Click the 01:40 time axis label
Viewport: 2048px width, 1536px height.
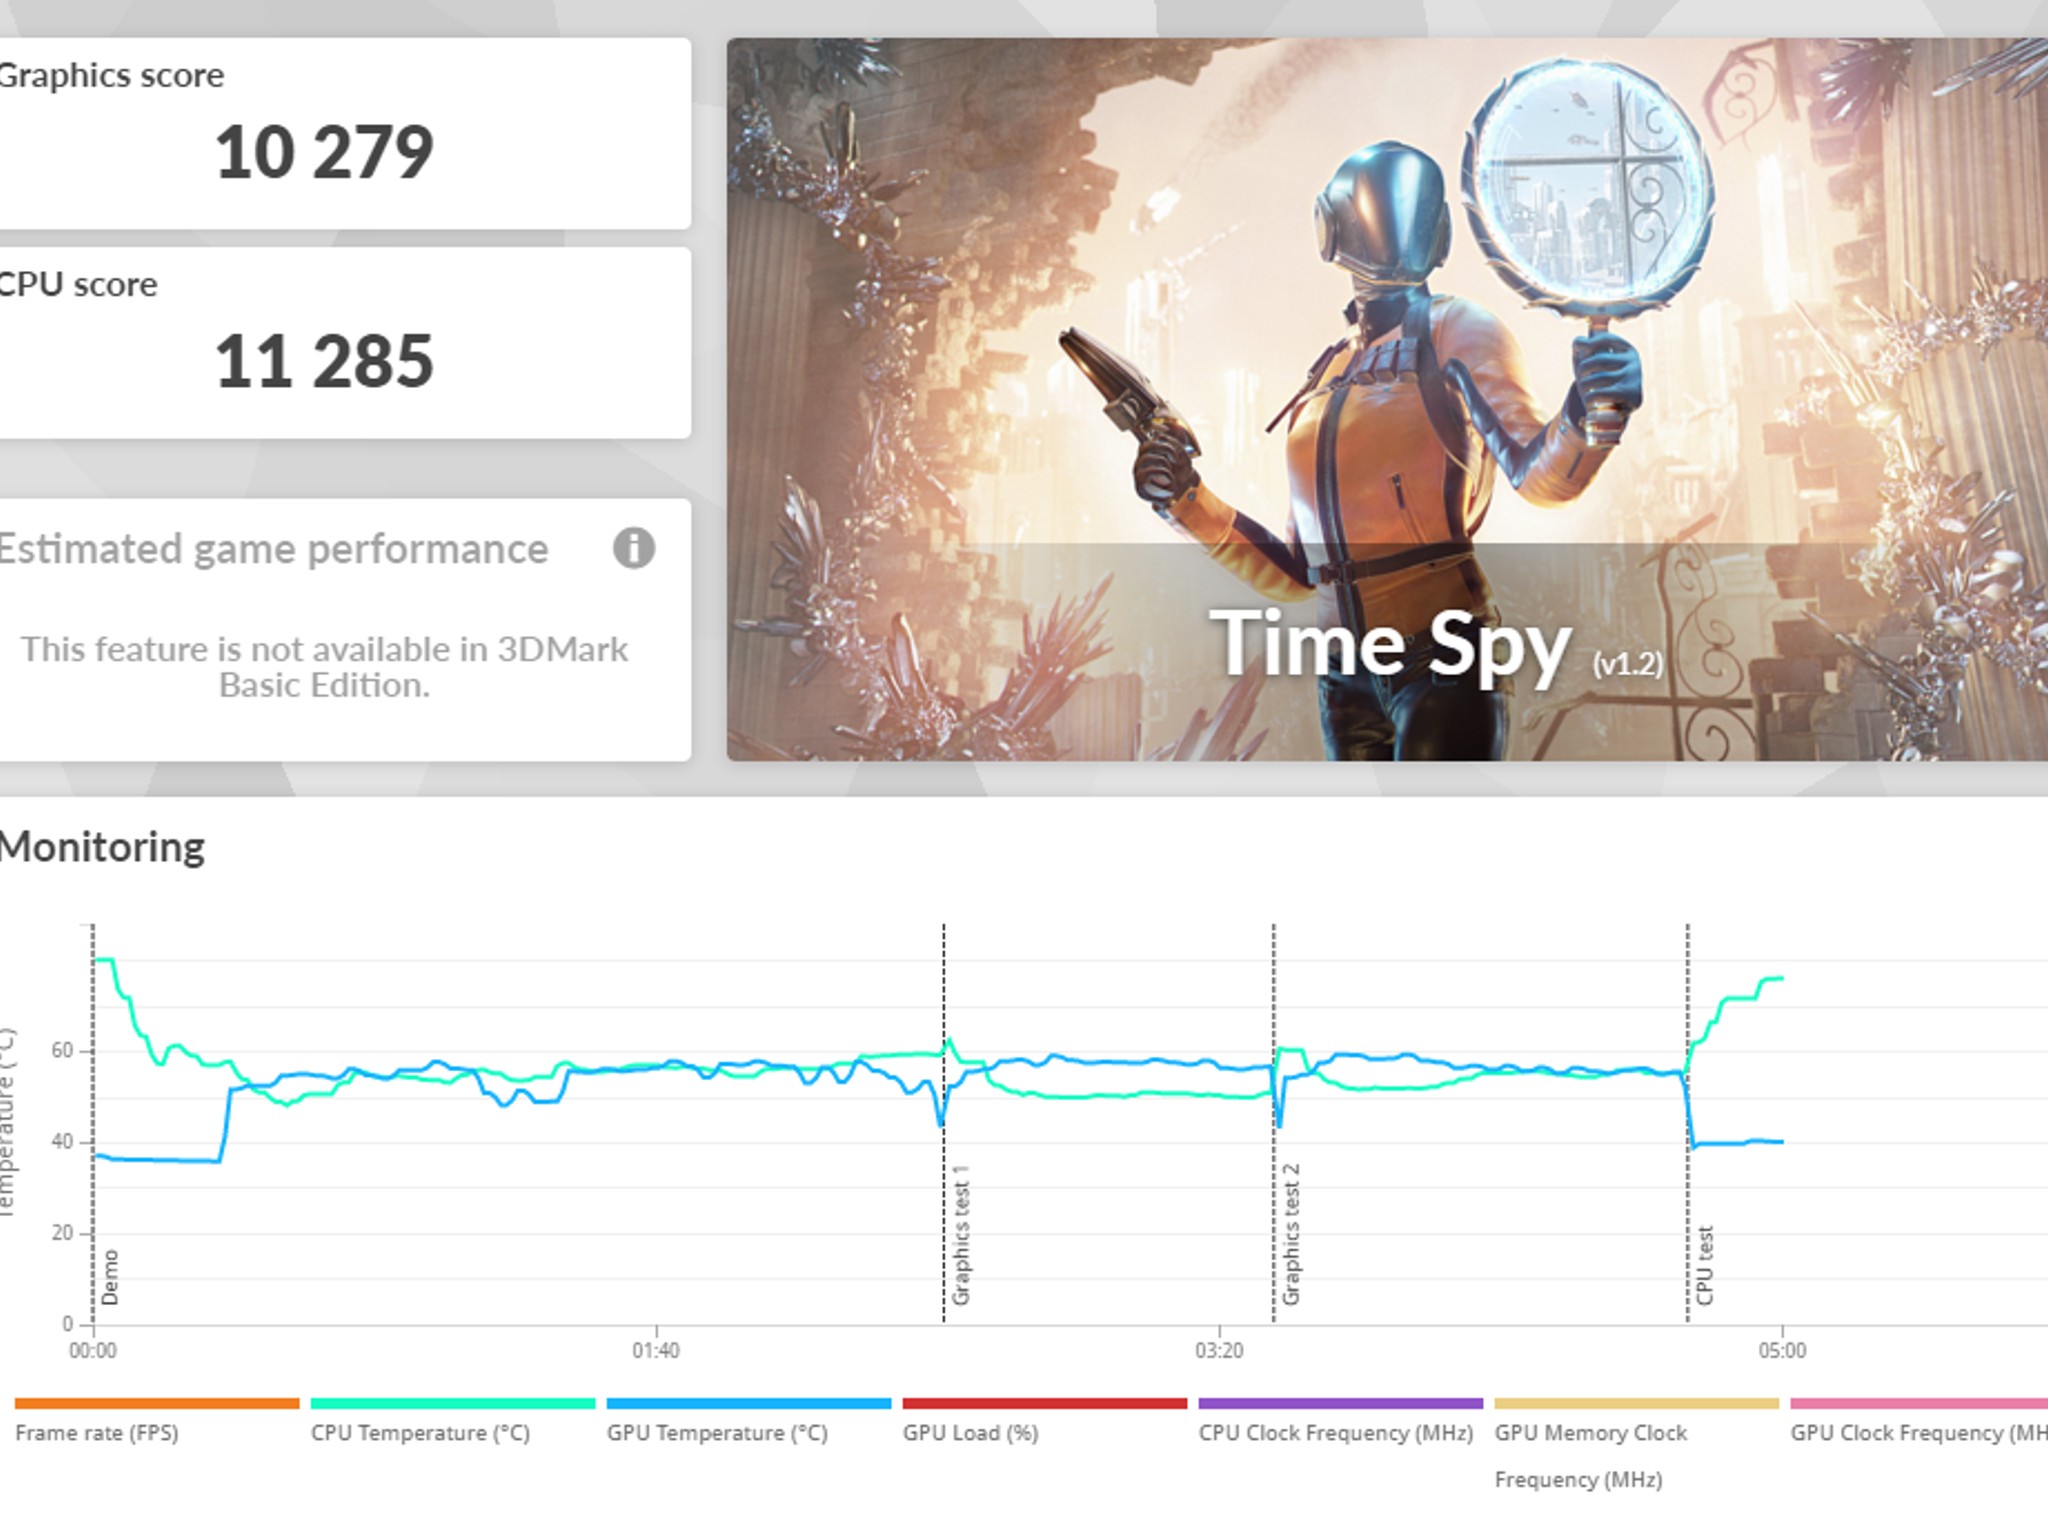(656, 1351)
